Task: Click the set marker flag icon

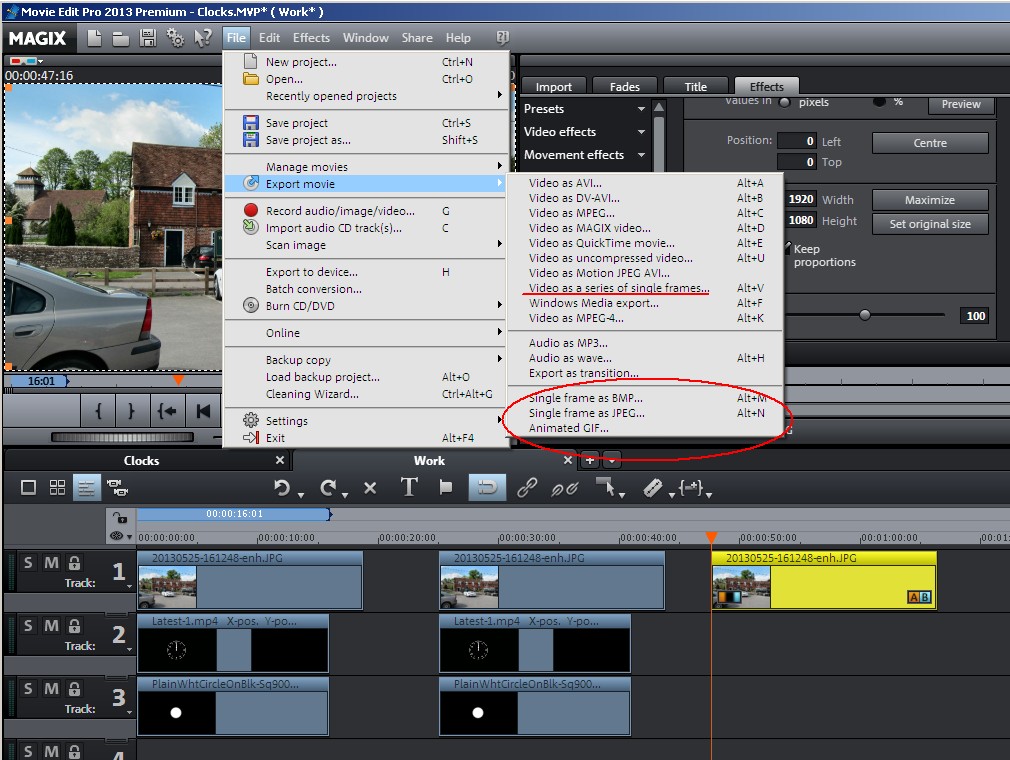Action: (446, 488)
